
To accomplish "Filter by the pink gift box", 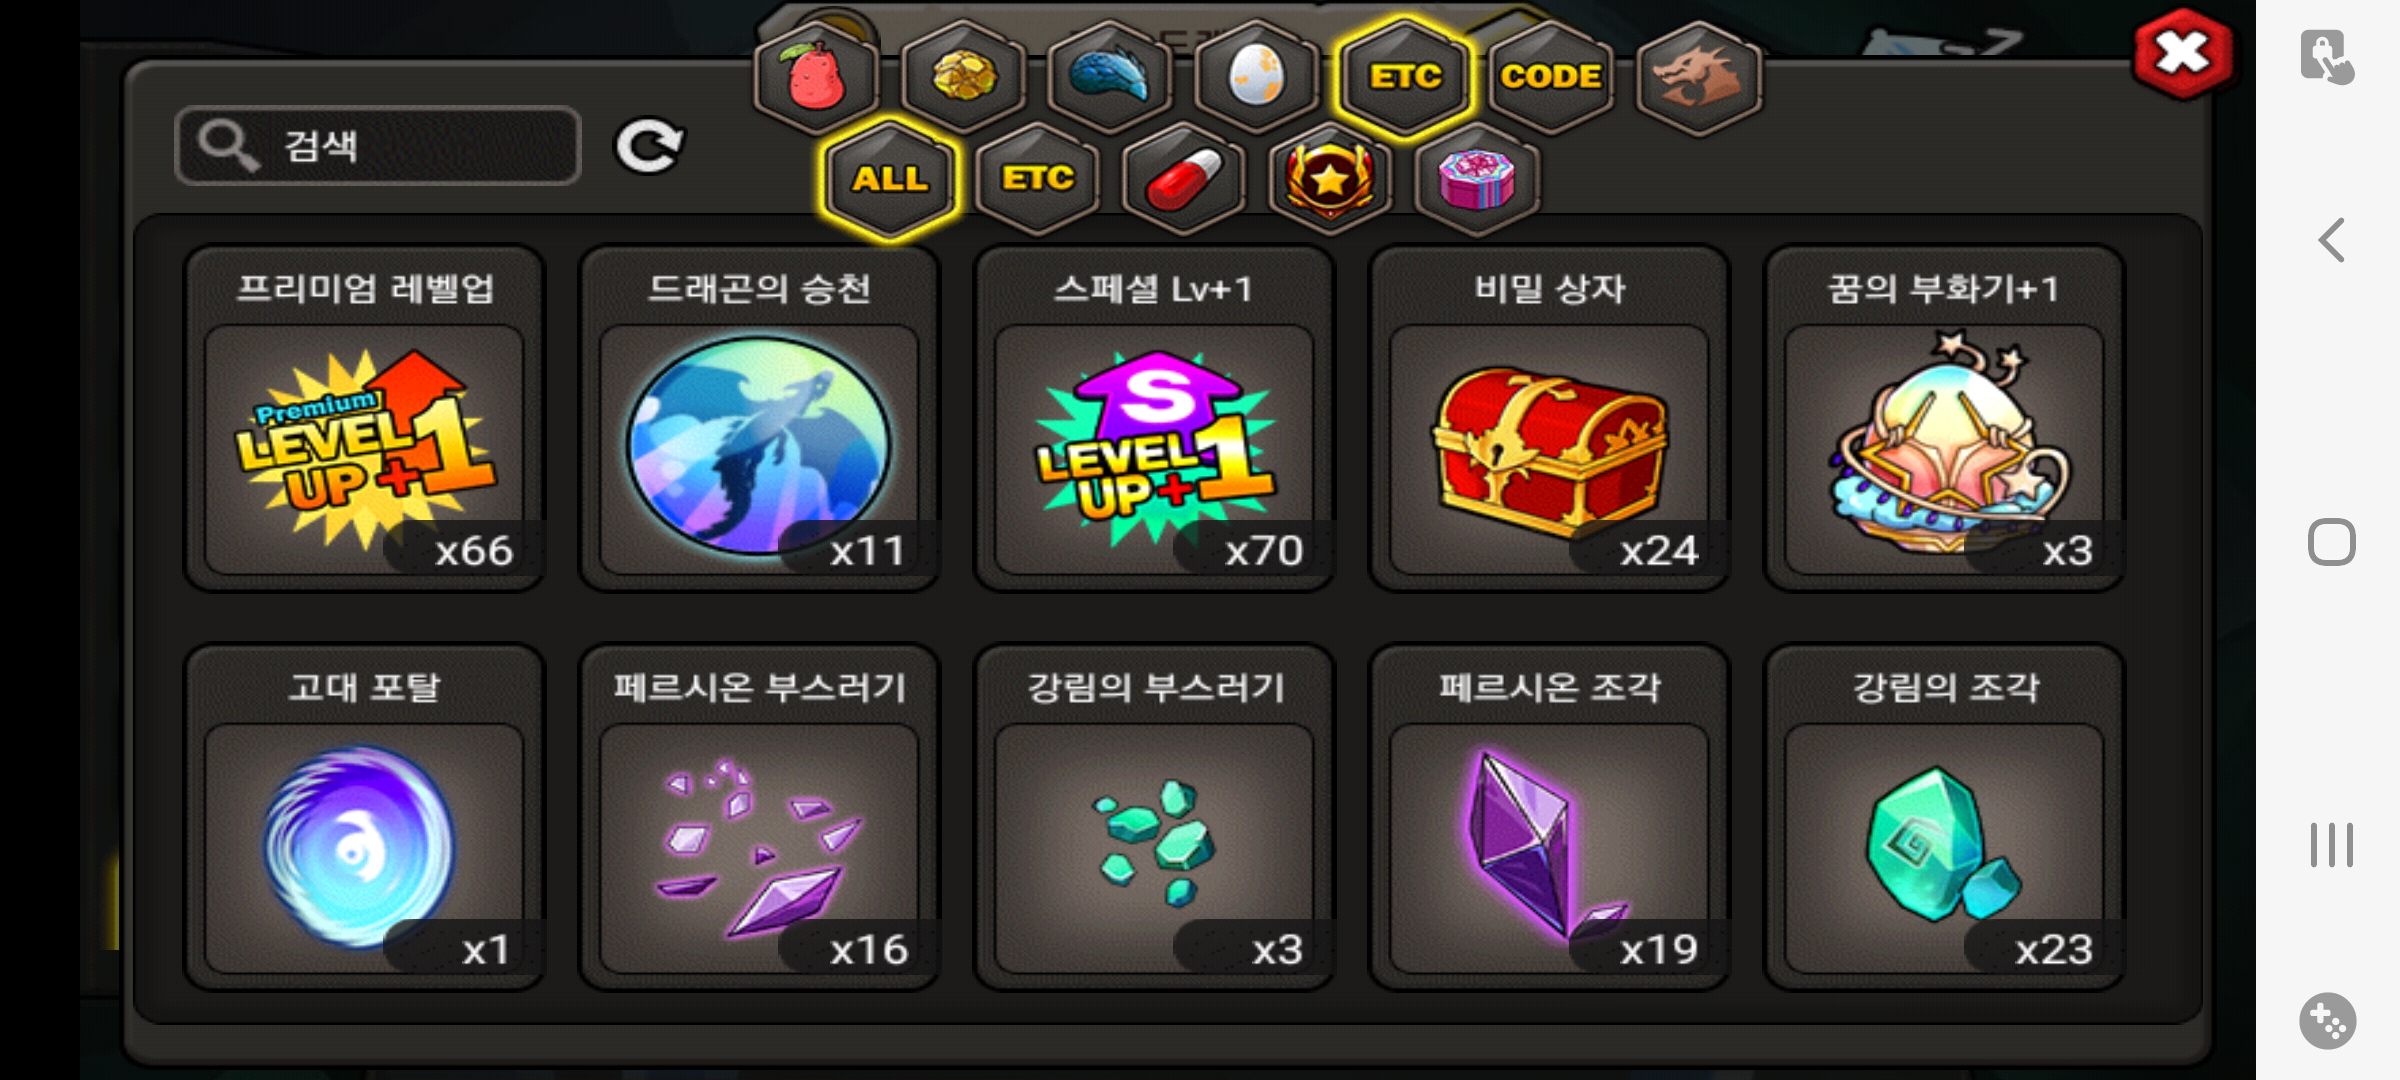I will 1477,180.
